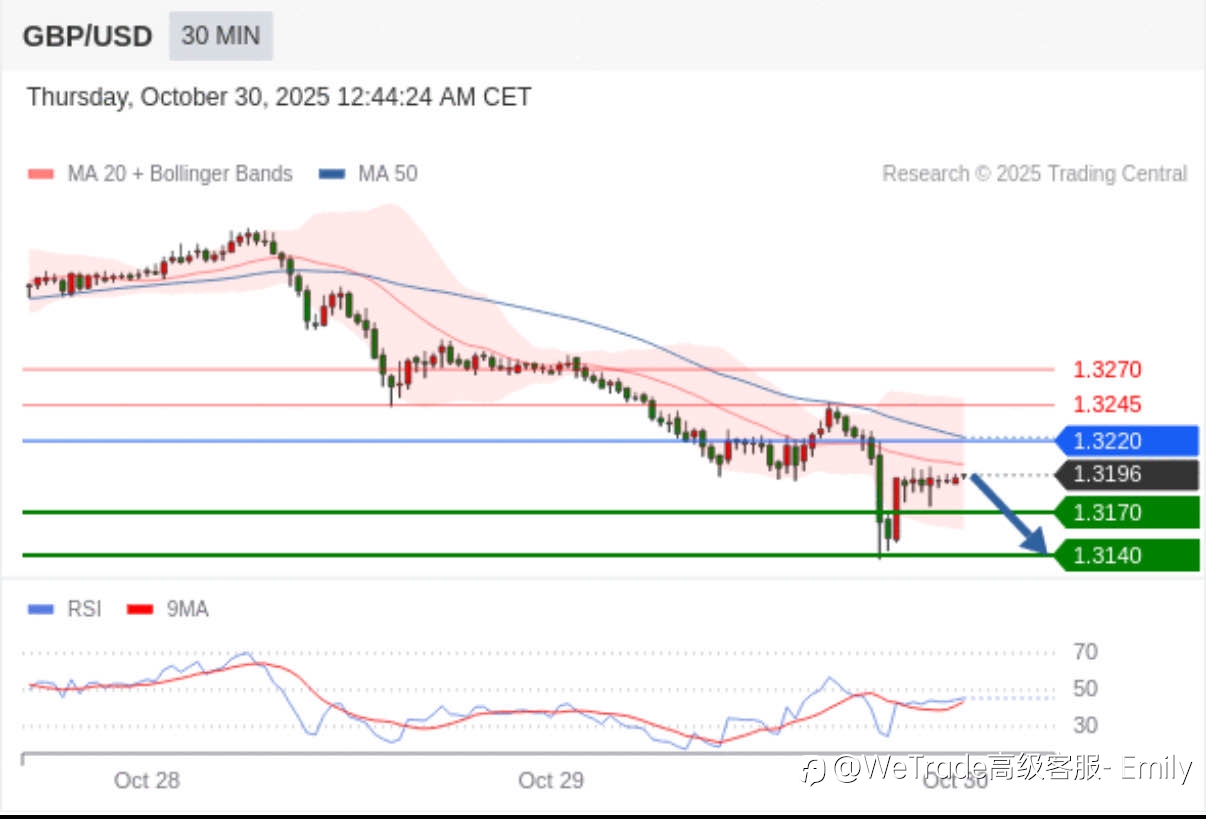Click the blue downward forecast arrow
This screenshot has height=819, width=1206.
pos(1009,514)
